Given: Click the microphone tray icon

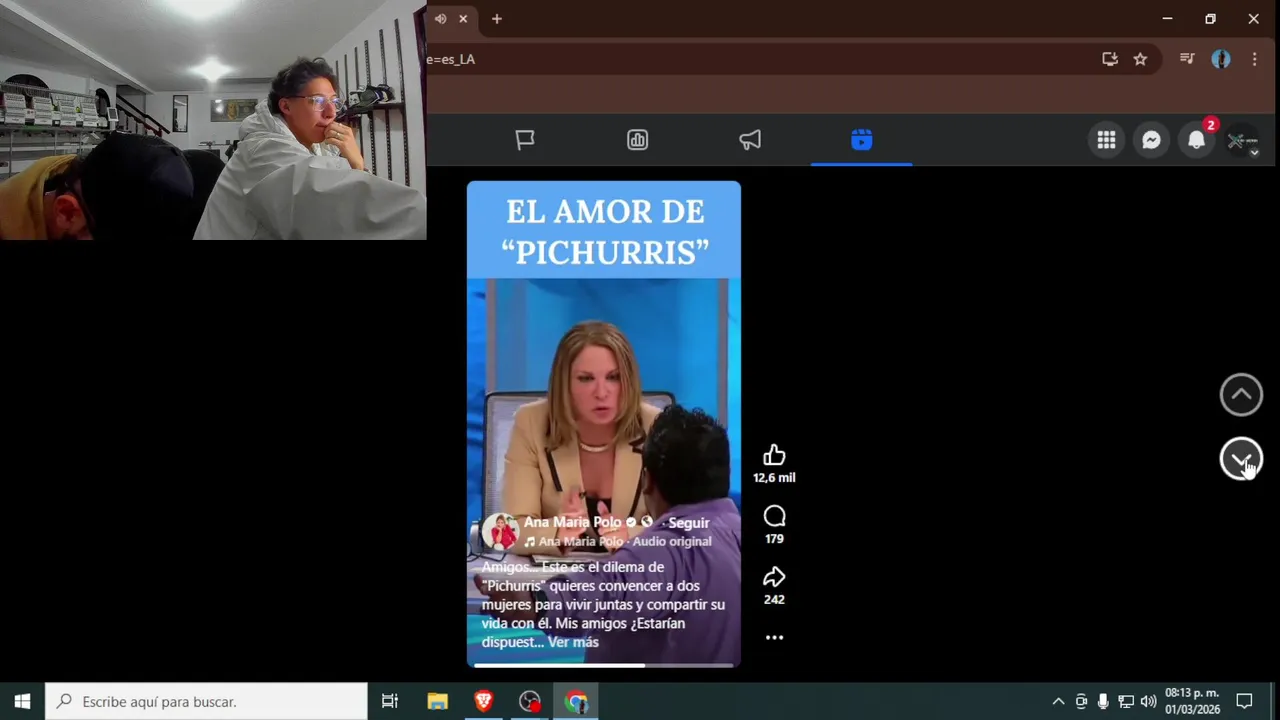Looking at the screenshot, I should coord(1103,701).
